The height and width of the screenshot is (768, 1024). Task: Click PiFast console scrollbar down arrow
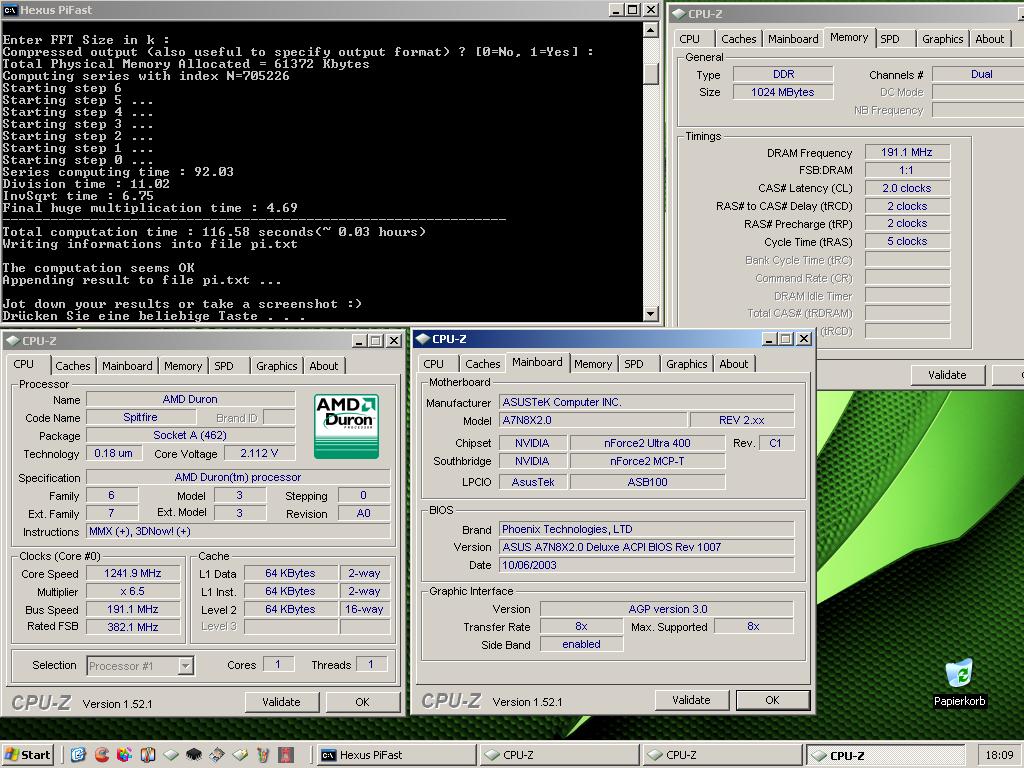pyautogui.click(x=650, y=314)
